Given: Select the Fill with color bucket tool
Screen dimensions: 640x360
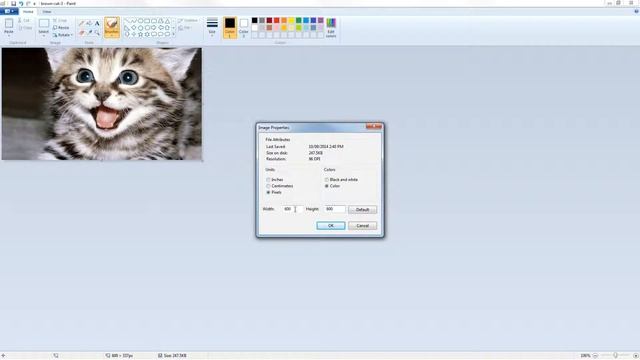Looking at the screenshot, I should (89, 23).
